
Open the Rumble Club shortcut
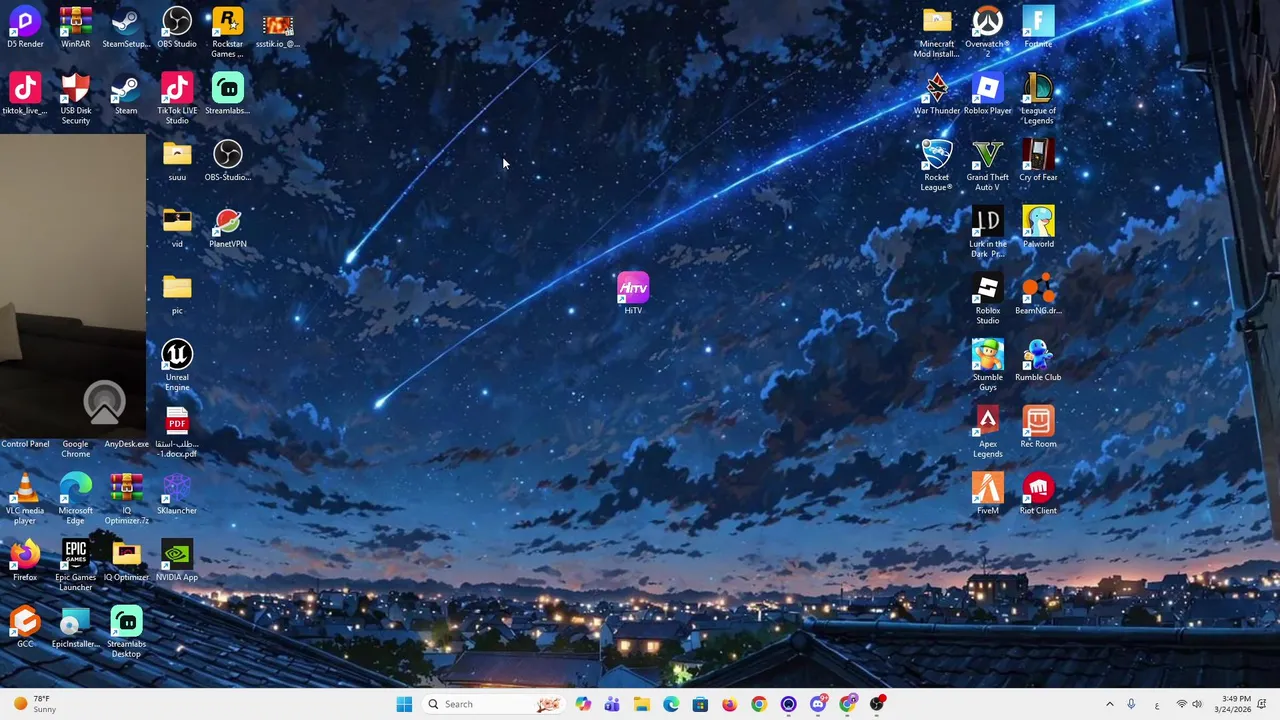click(1038, 361)
